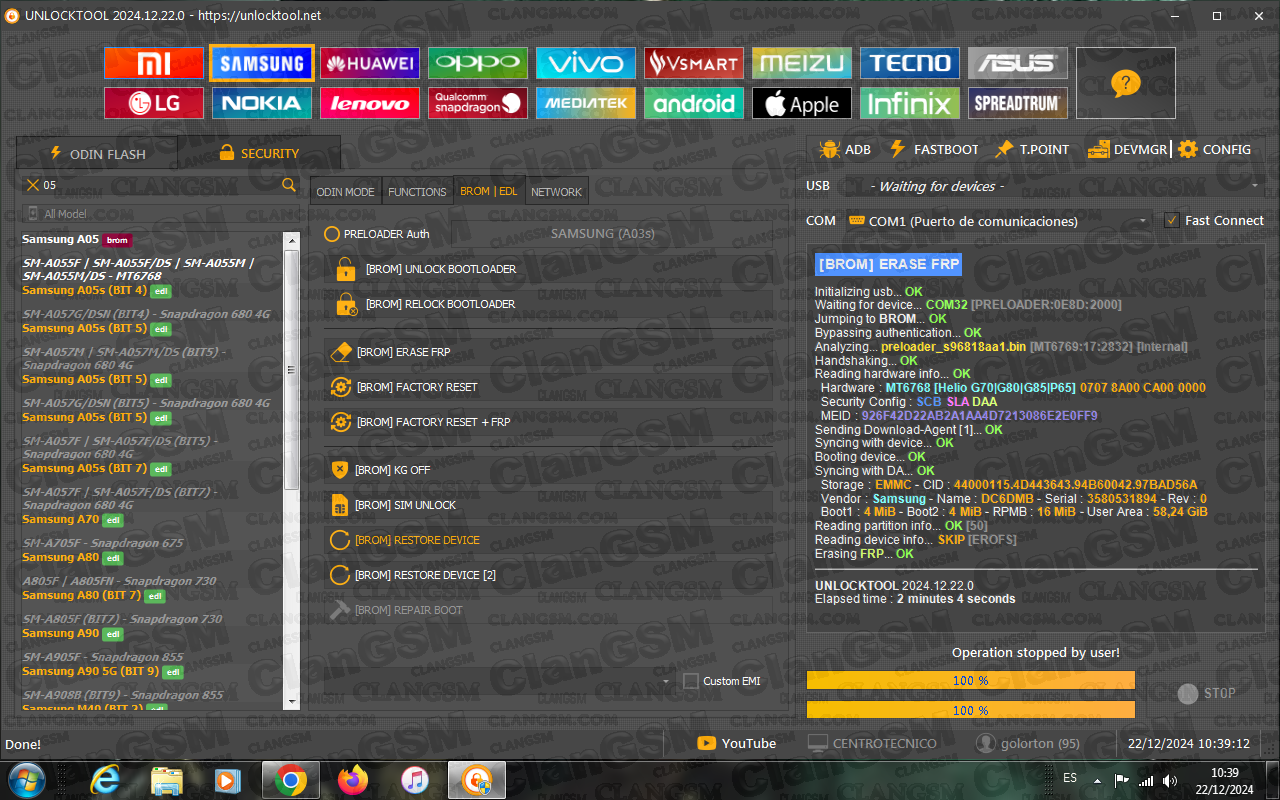Select the Tecno brand tile
This screenshot has height=800, width=1280.
[x=910, y=63]
